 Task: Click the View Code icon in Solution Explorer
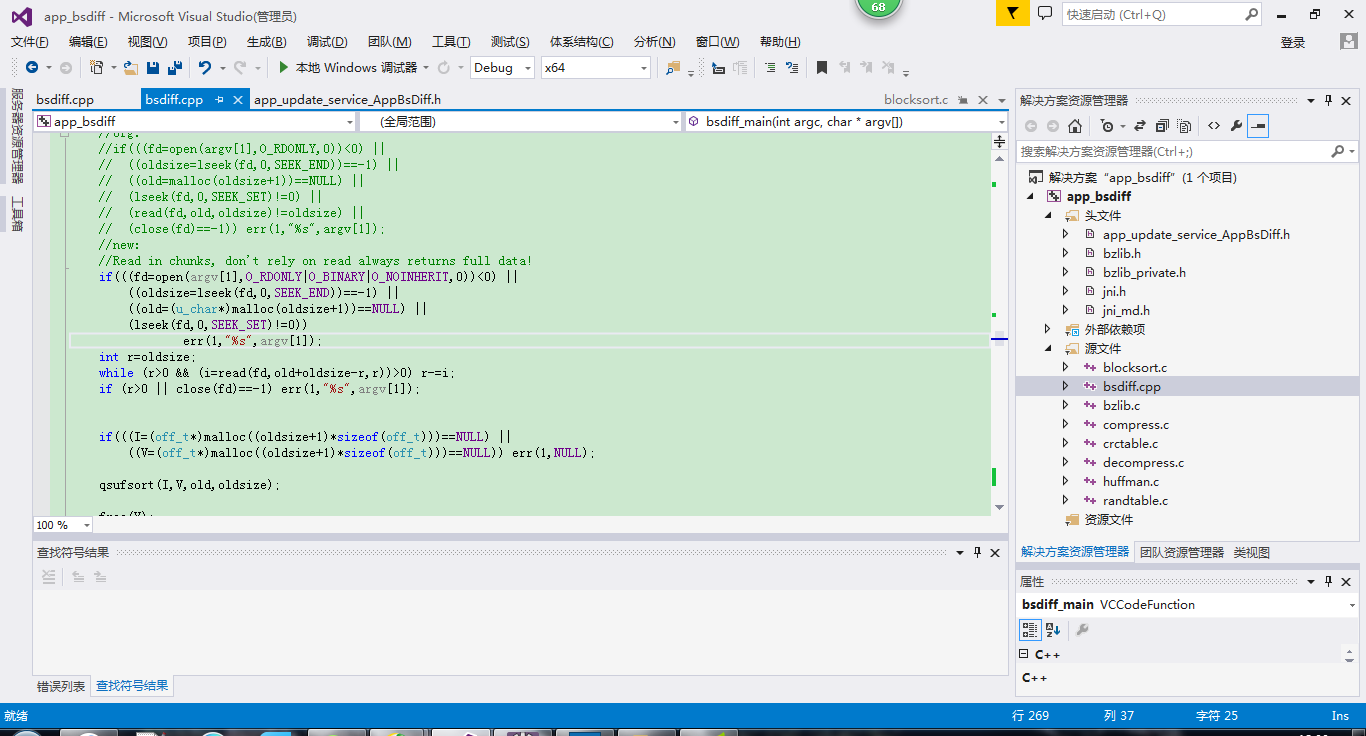pyautogui.click(x=1213, y=126)
